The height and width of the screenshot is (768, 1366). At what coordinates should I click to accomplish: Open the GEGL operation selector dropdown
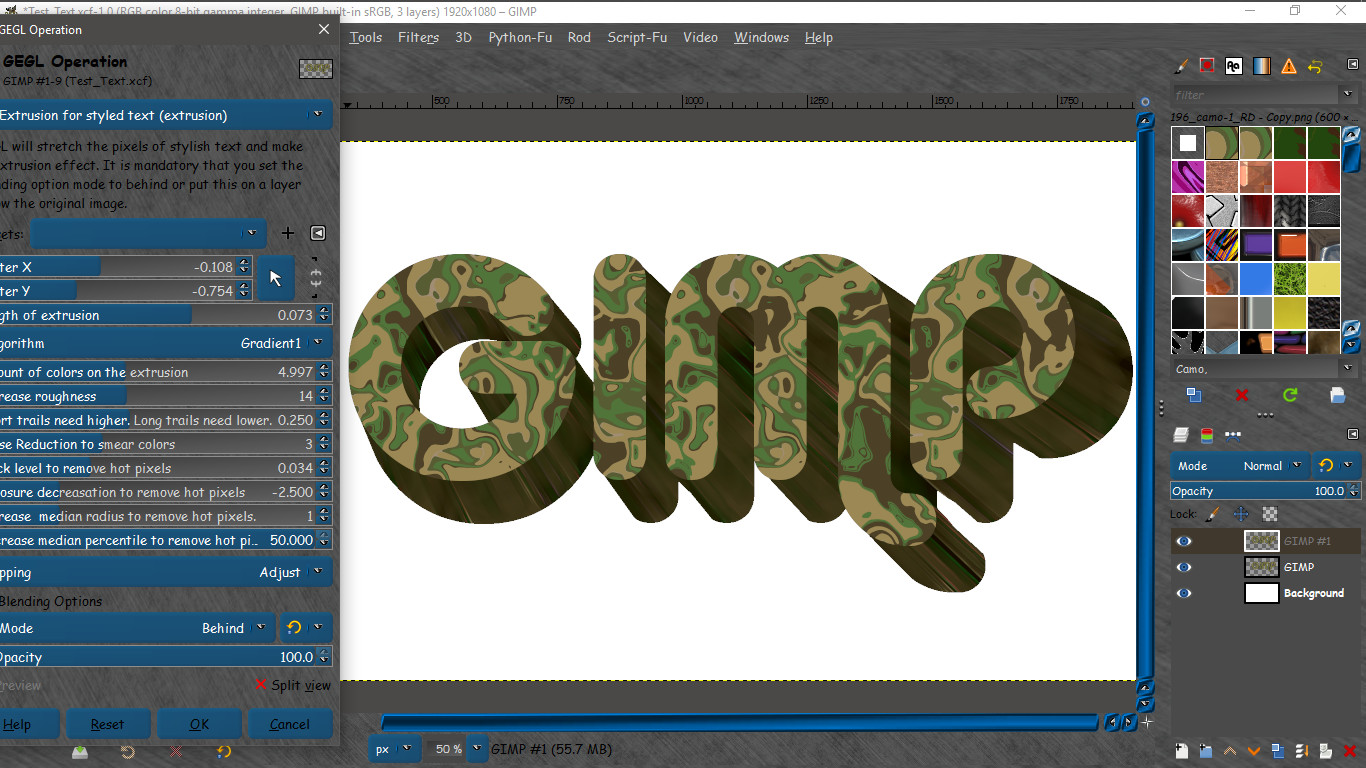coord(165,115)
